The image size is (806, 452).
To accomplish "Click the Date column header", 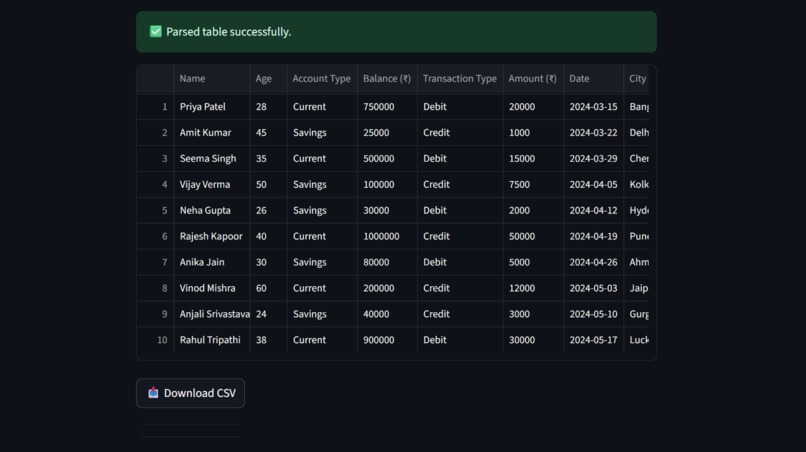I will tap(593, 78).
